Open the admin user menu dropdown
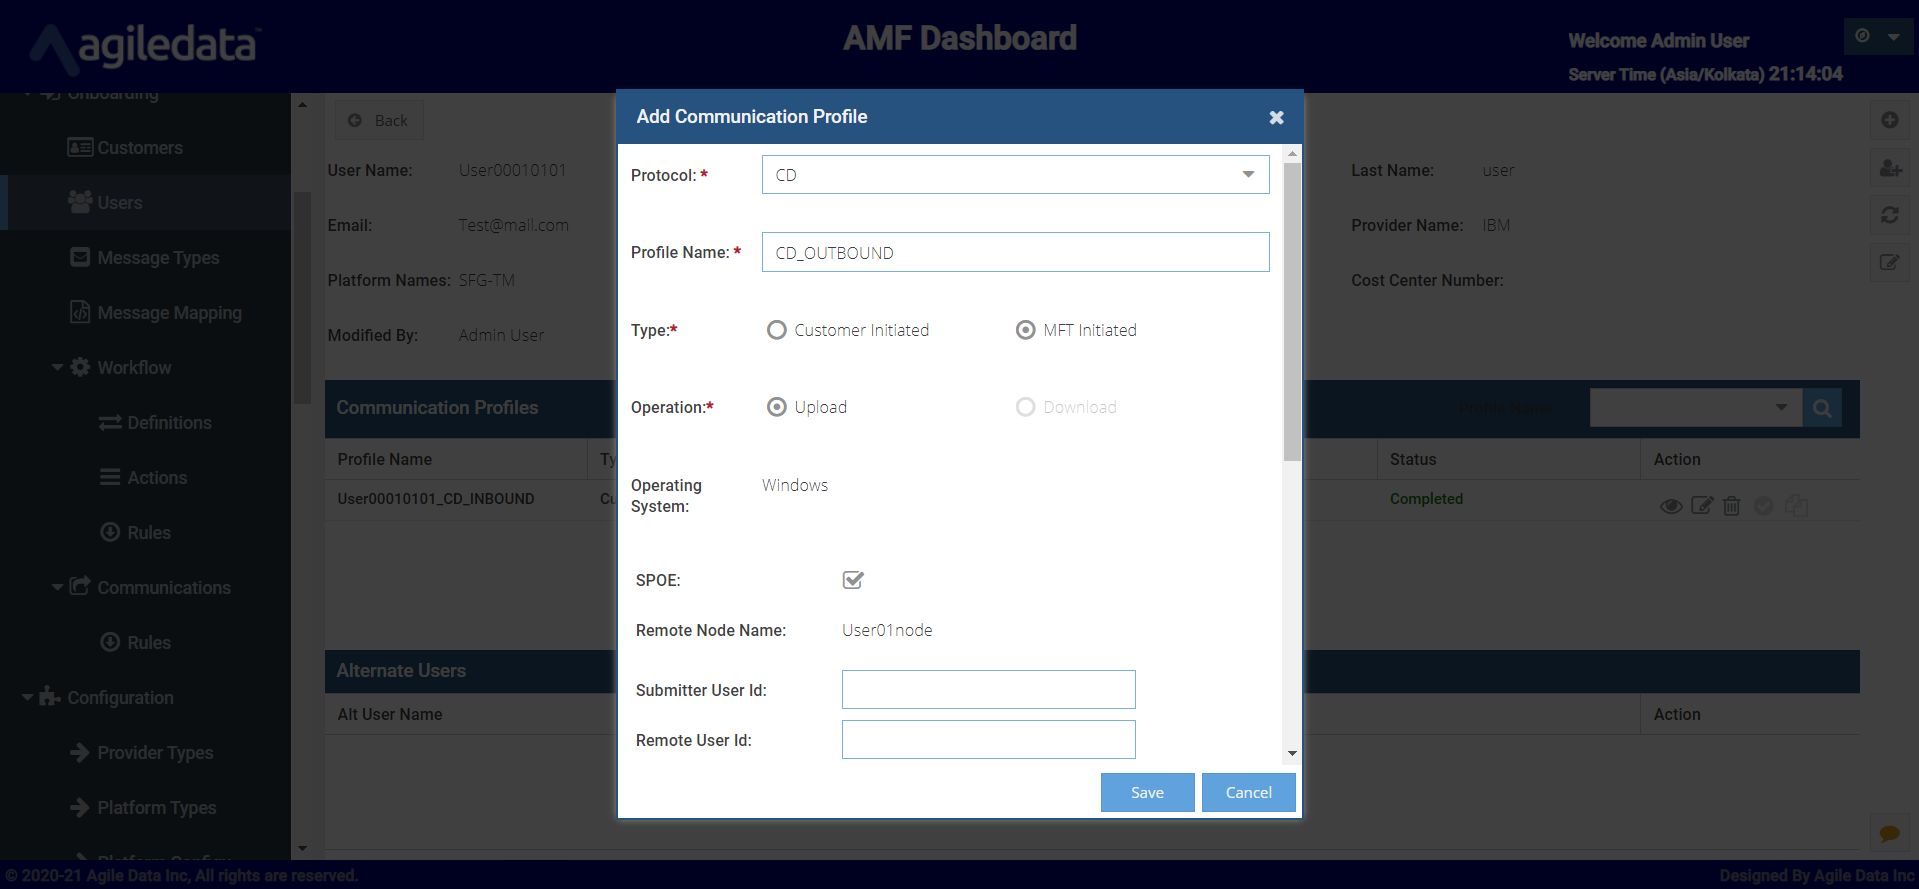 pyautogui.click(x=1878, y=37)
